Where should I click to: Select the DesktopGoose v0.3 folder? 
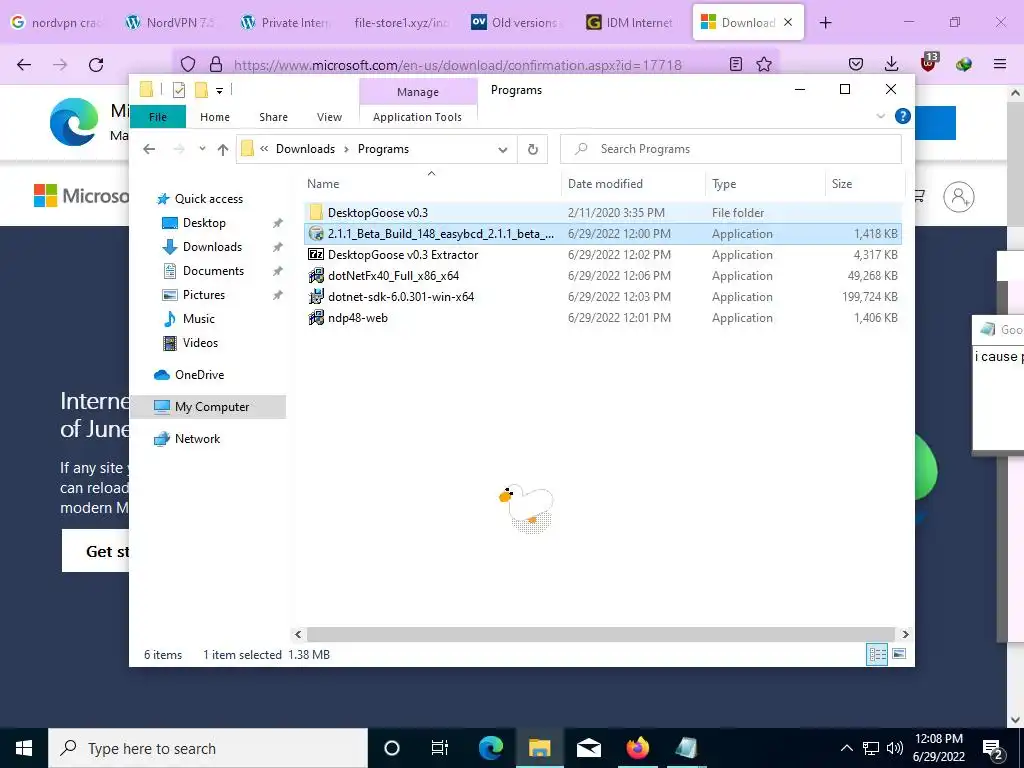click(x=602, y=213)
